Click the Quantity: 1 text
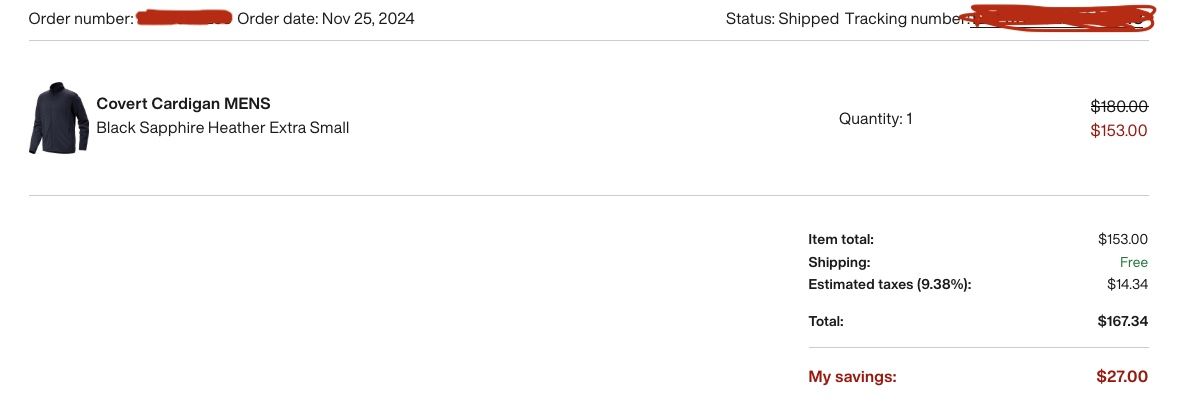Screen dimensions: 1195x409 coord(875,119)
